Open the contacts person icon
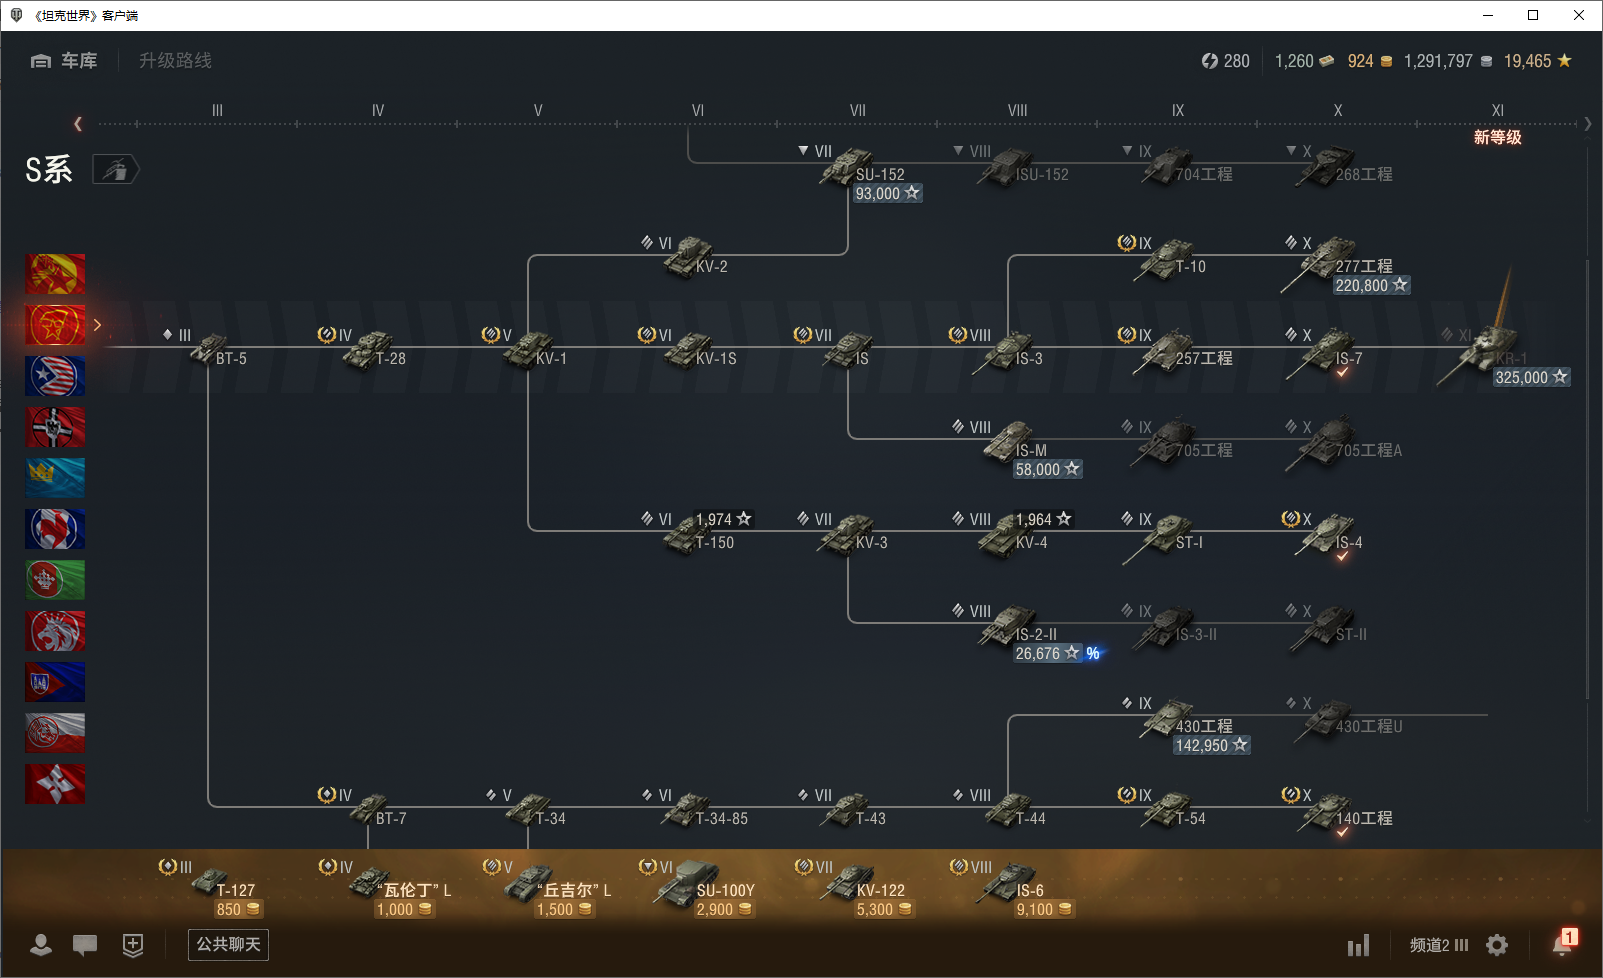The image size is (1603, 978). (x=41, y=945)
